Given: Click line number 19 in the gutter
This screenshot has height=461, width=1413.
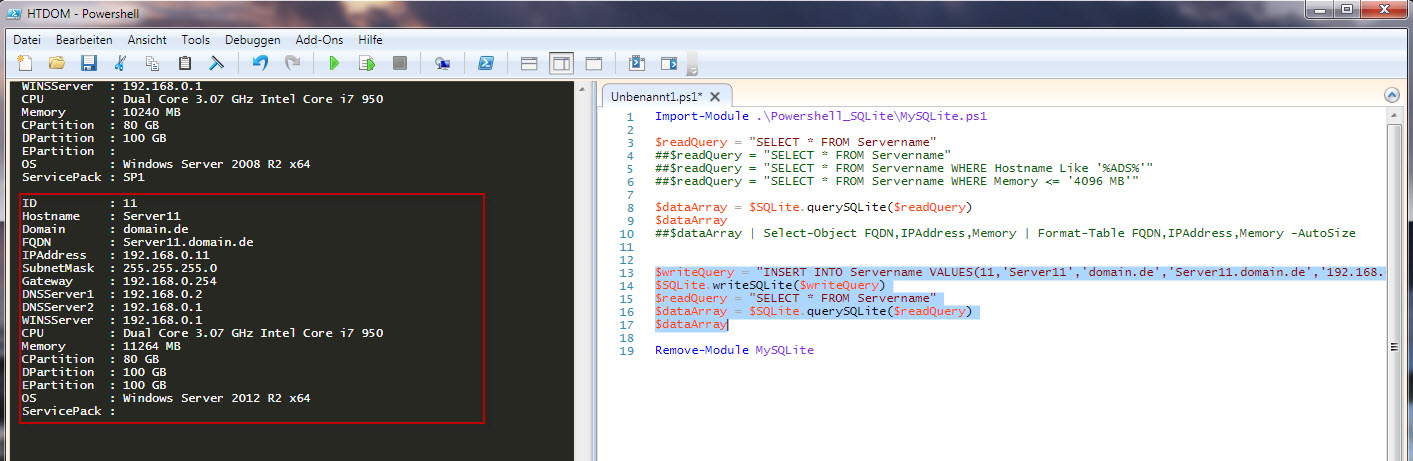Looking at the screenshot, I should click(626, 351).
